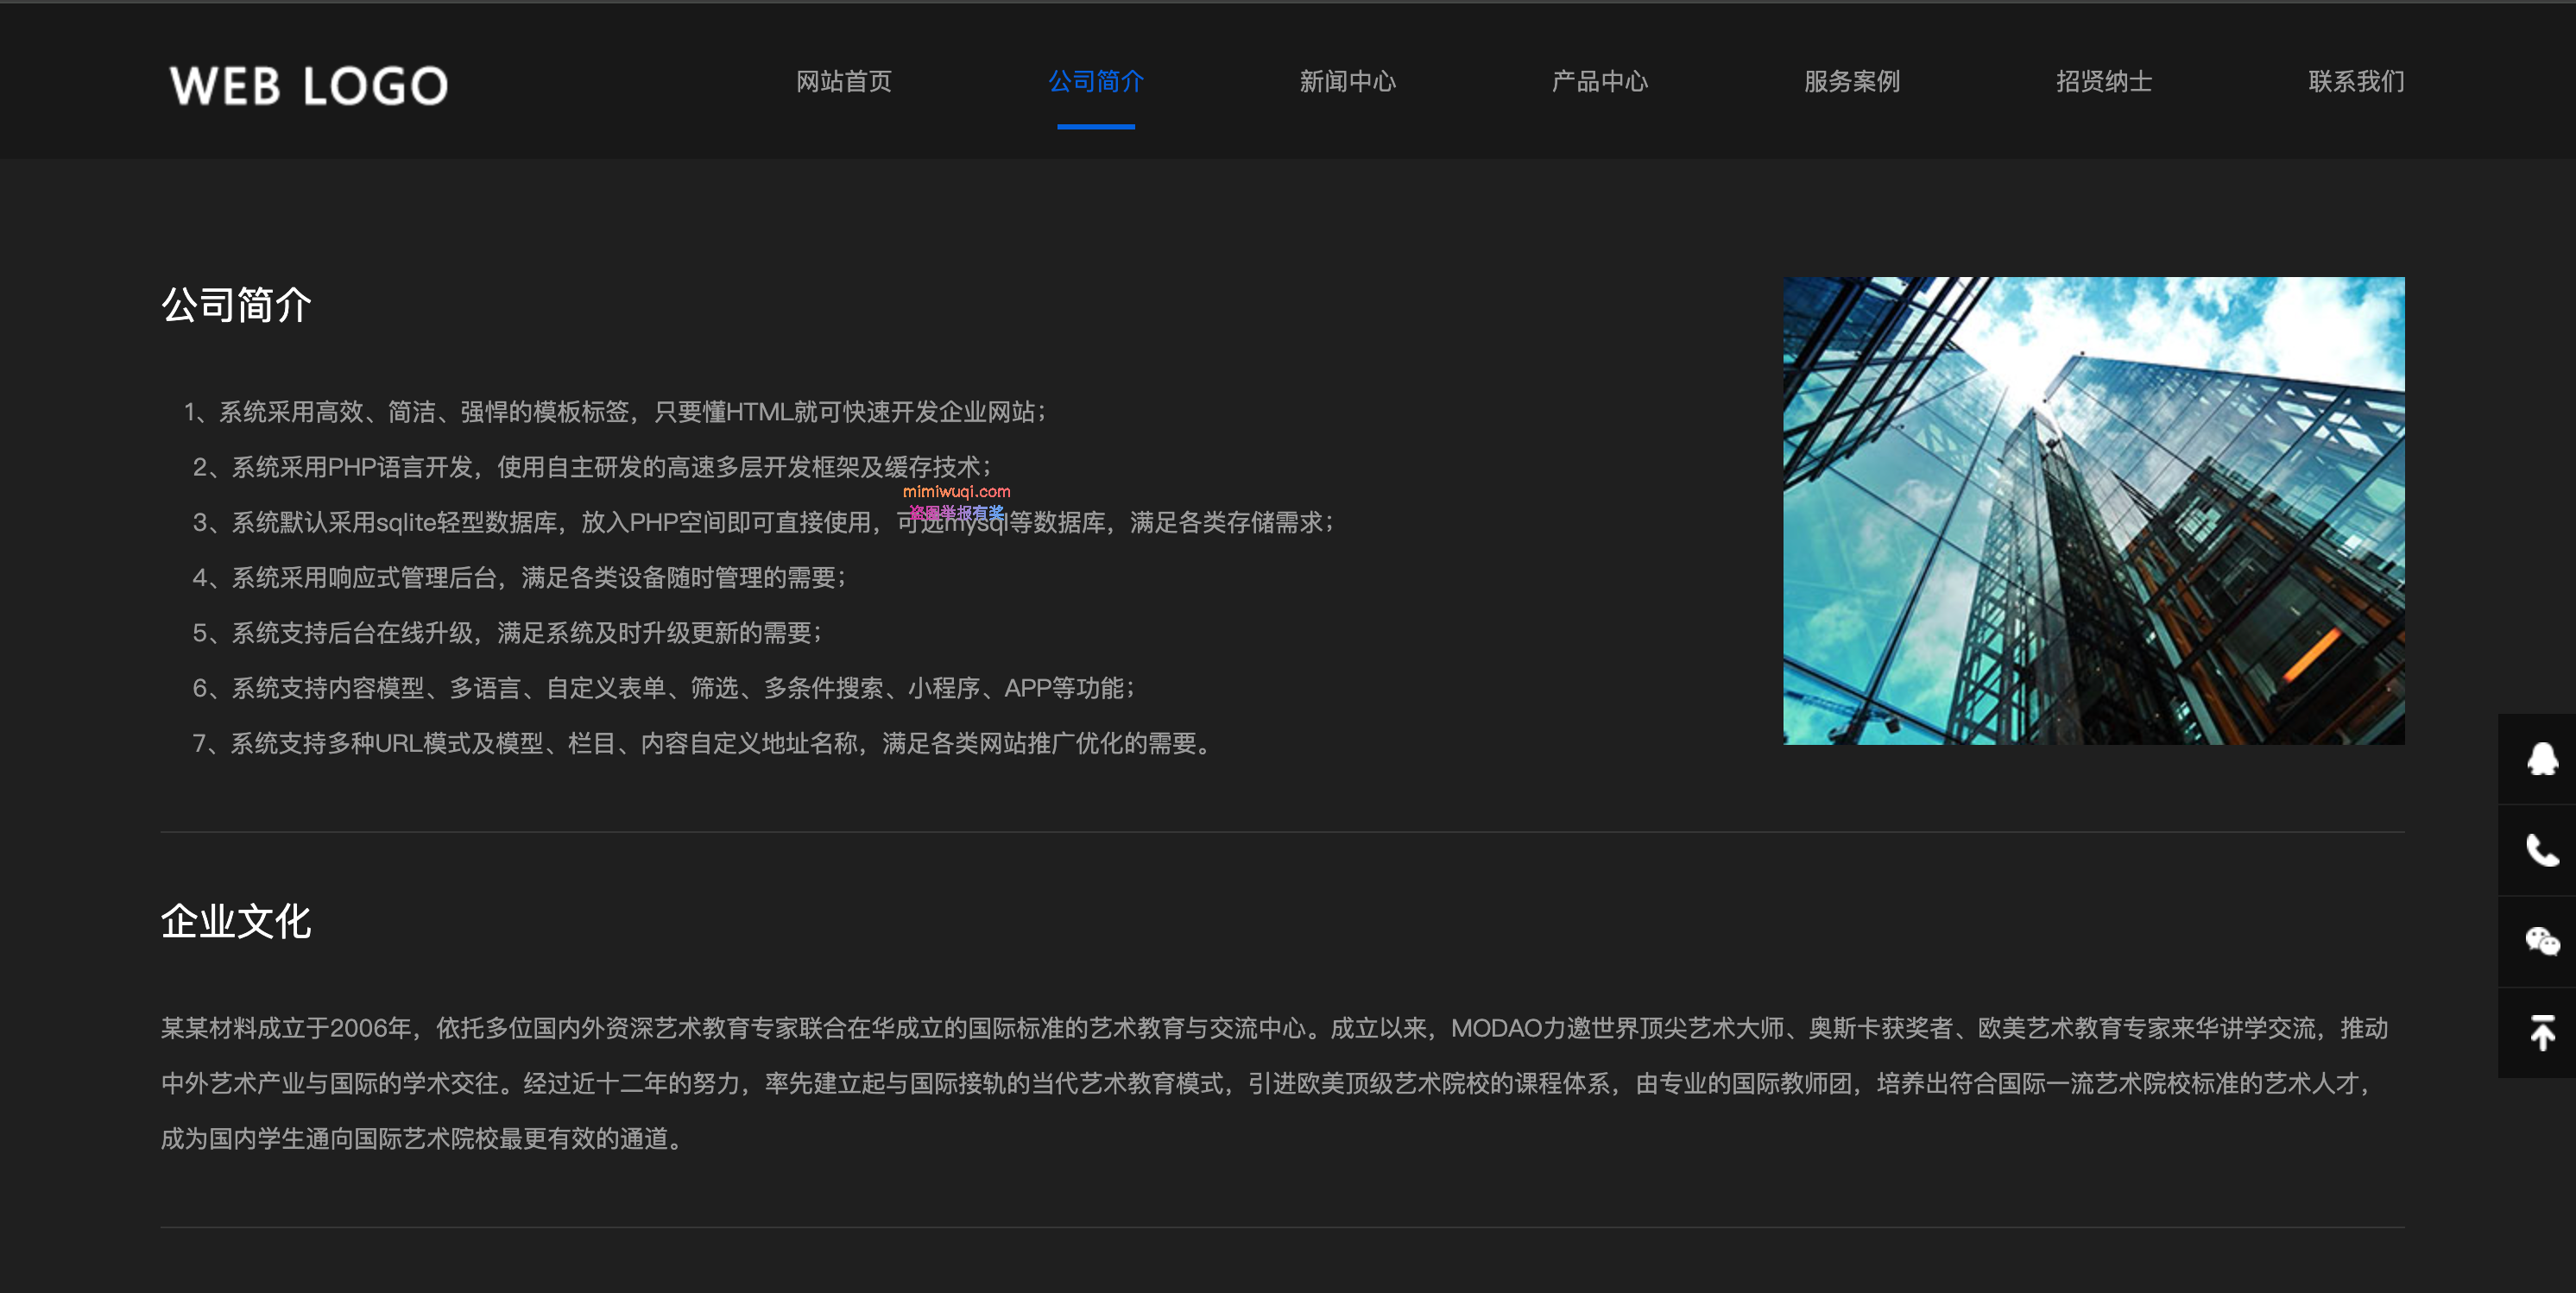Click the WEB LOGO site logo
The height and width of the screenshot is (1293, 2576).
coord(309,86)
